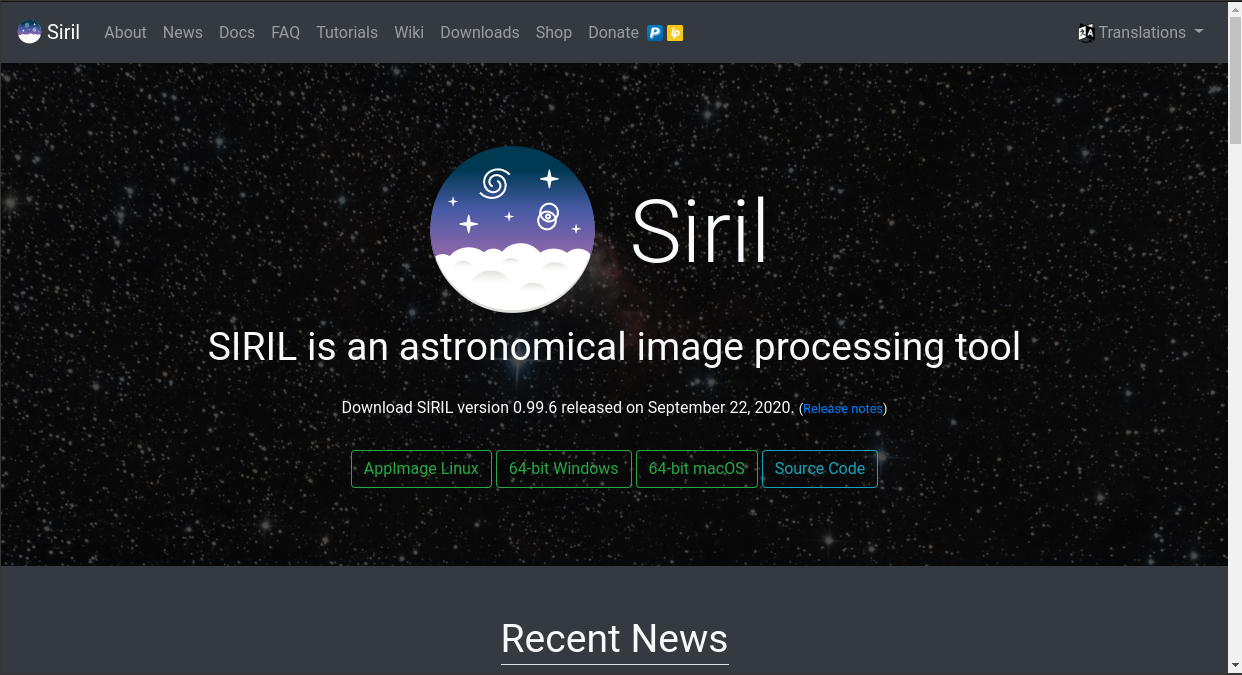Open the Wiki link
This screenshot has width=1242, height=675.
(409, 32)
